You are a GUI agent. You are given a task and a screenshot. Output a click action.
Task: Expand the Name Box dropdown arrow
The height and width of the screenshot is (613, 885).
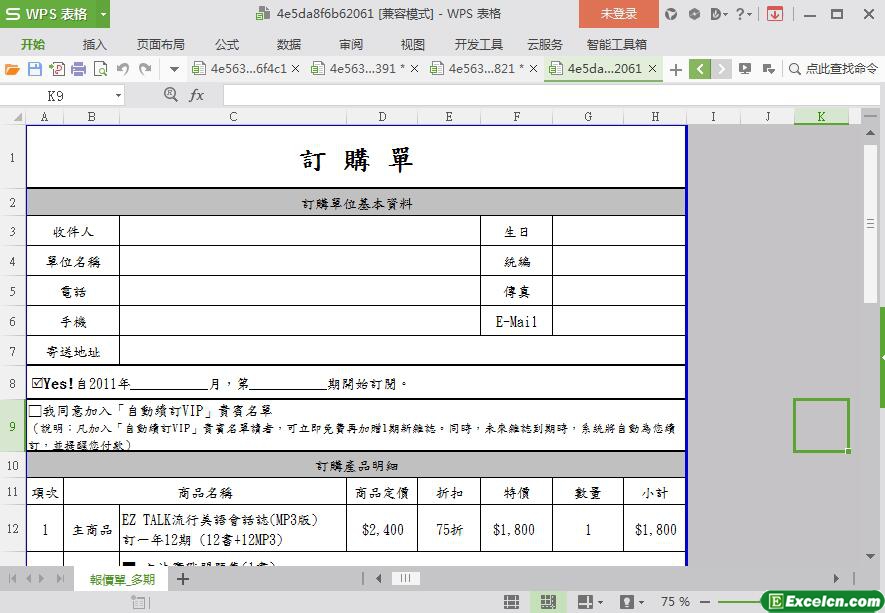point(118,95)
